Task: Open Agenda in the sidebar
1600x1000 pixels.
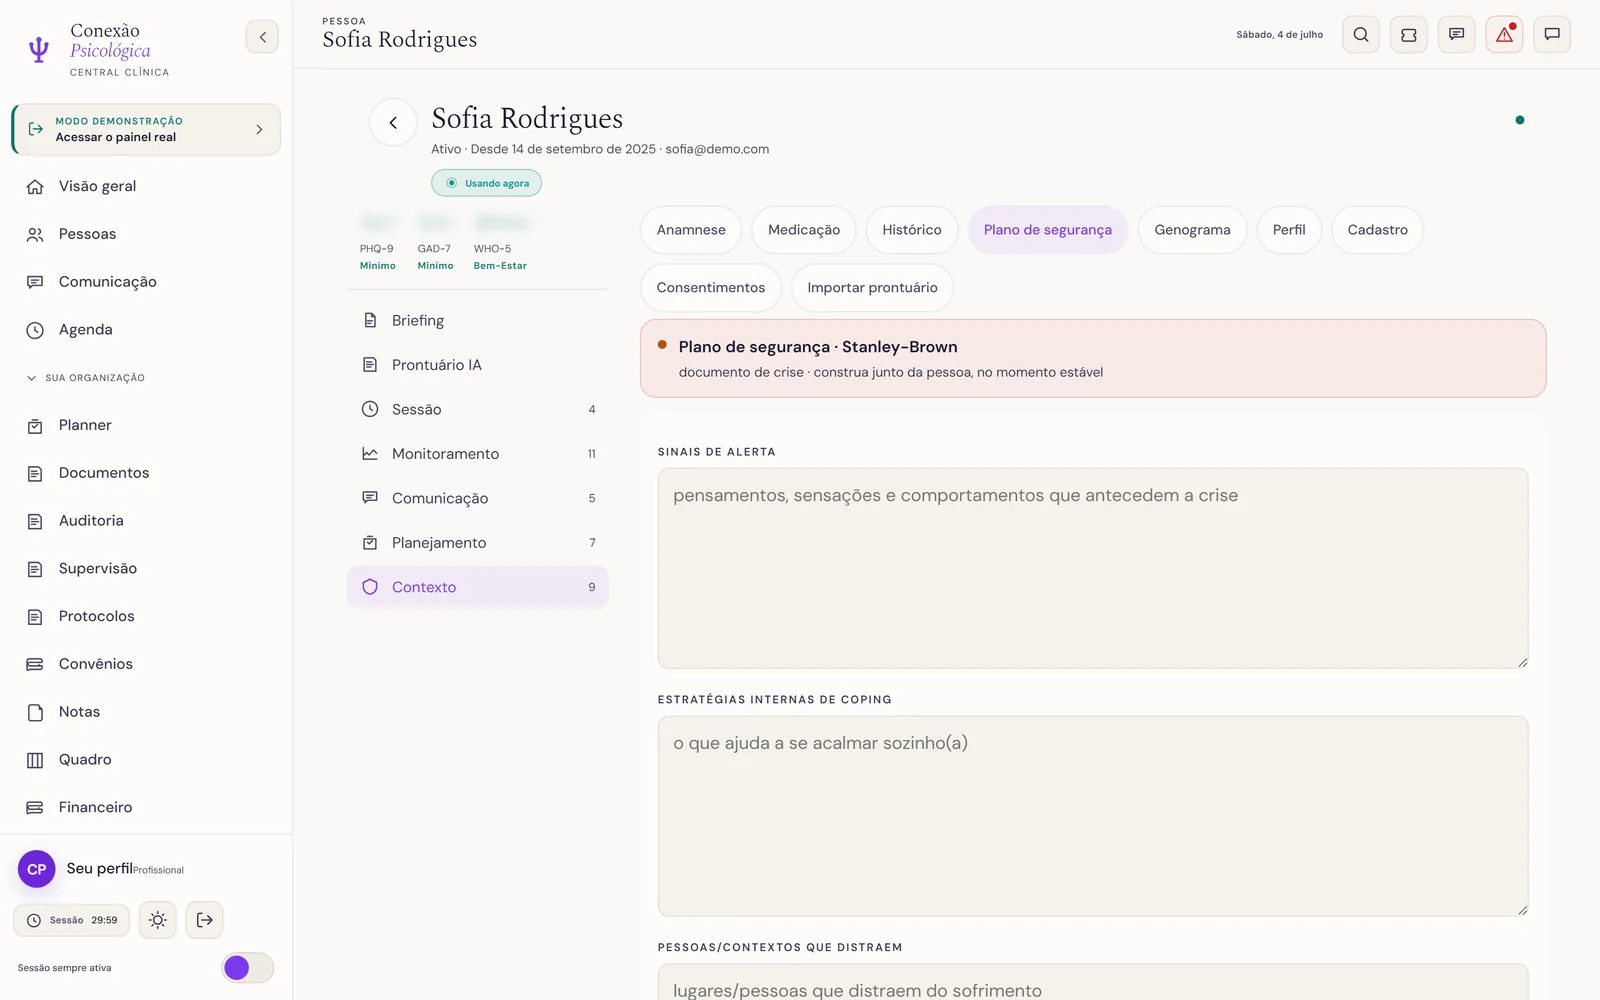Action: click(x=146, y=330)
